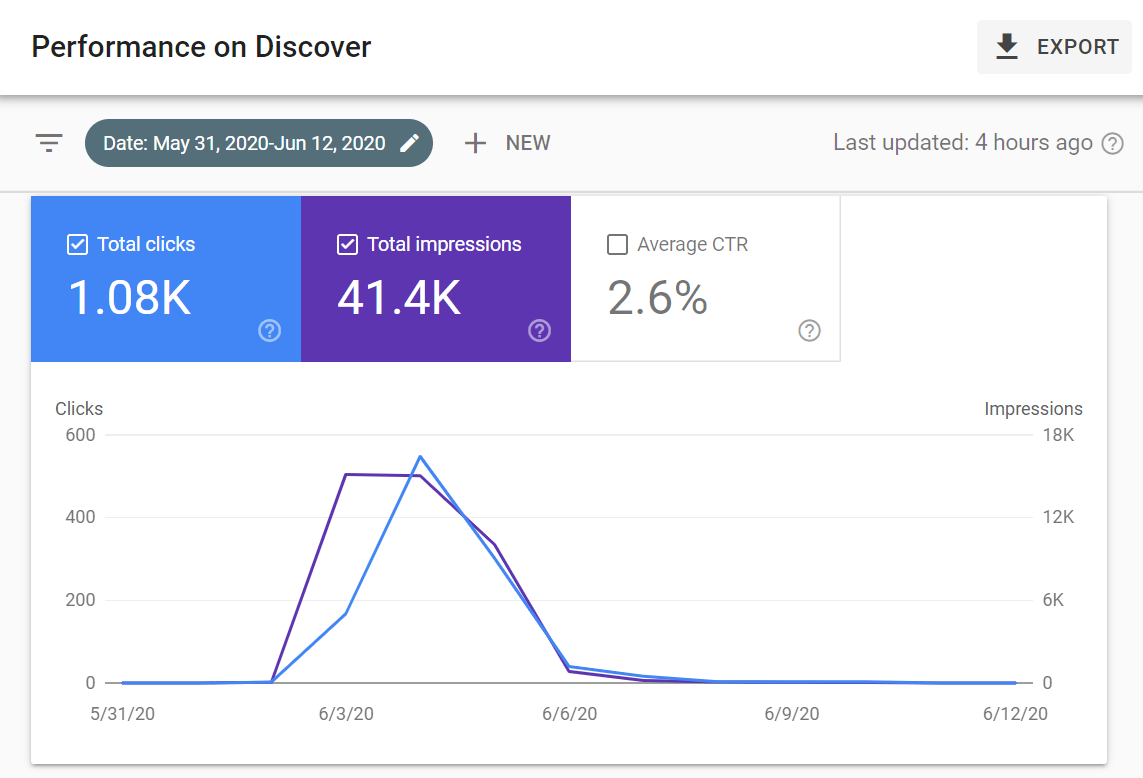
Task: Click the 6/6/20 date label
Action: pyautogui.click(x=569, y=714)
